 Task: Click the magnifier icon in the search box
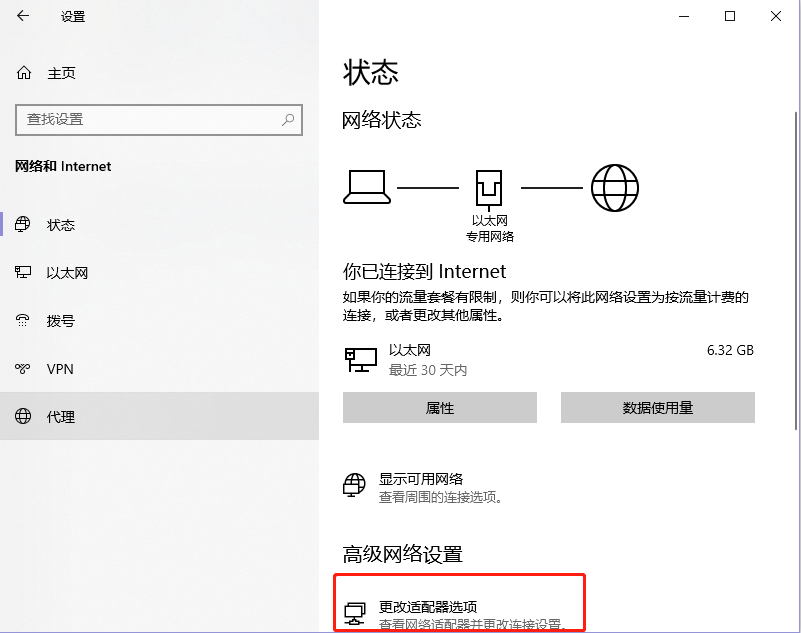(288, 120)
